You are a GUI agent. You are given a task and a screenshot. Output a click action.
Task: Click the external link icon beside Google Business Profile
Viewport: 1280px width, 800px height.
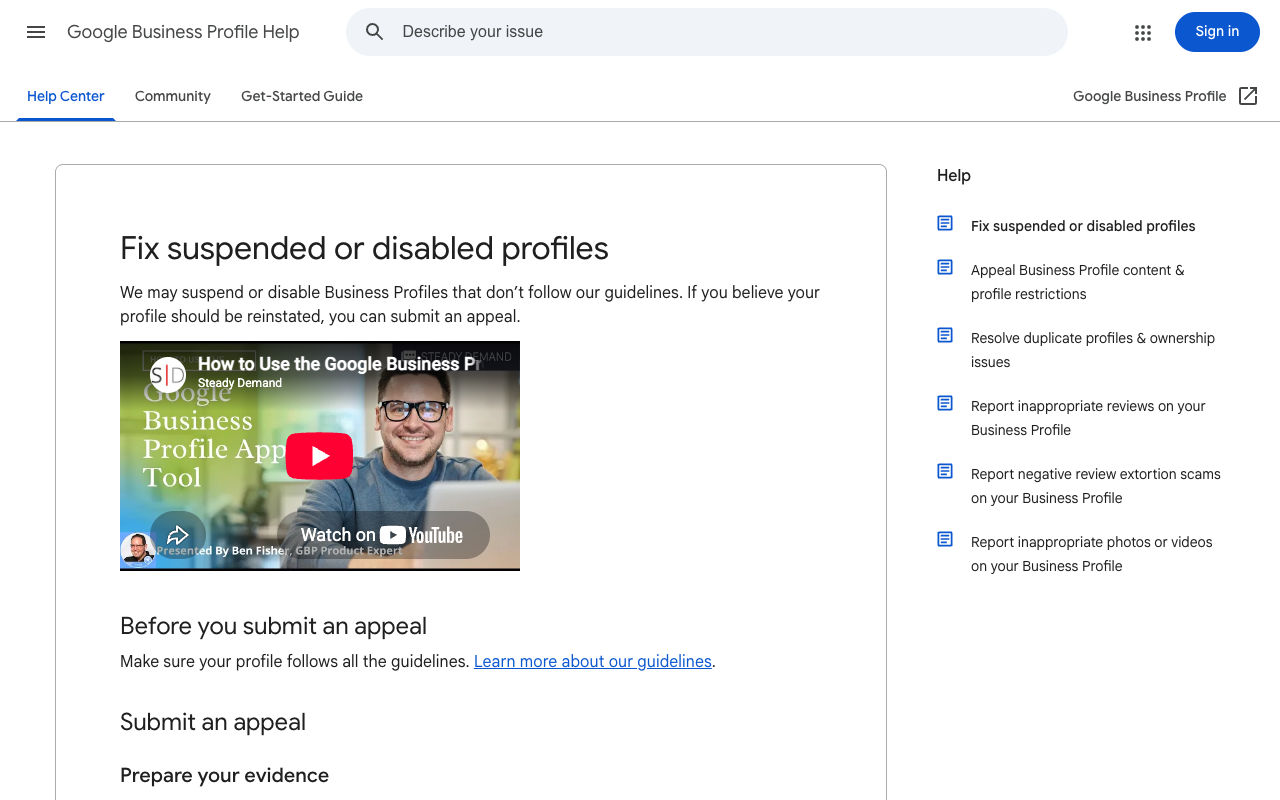coord(1248,96)
